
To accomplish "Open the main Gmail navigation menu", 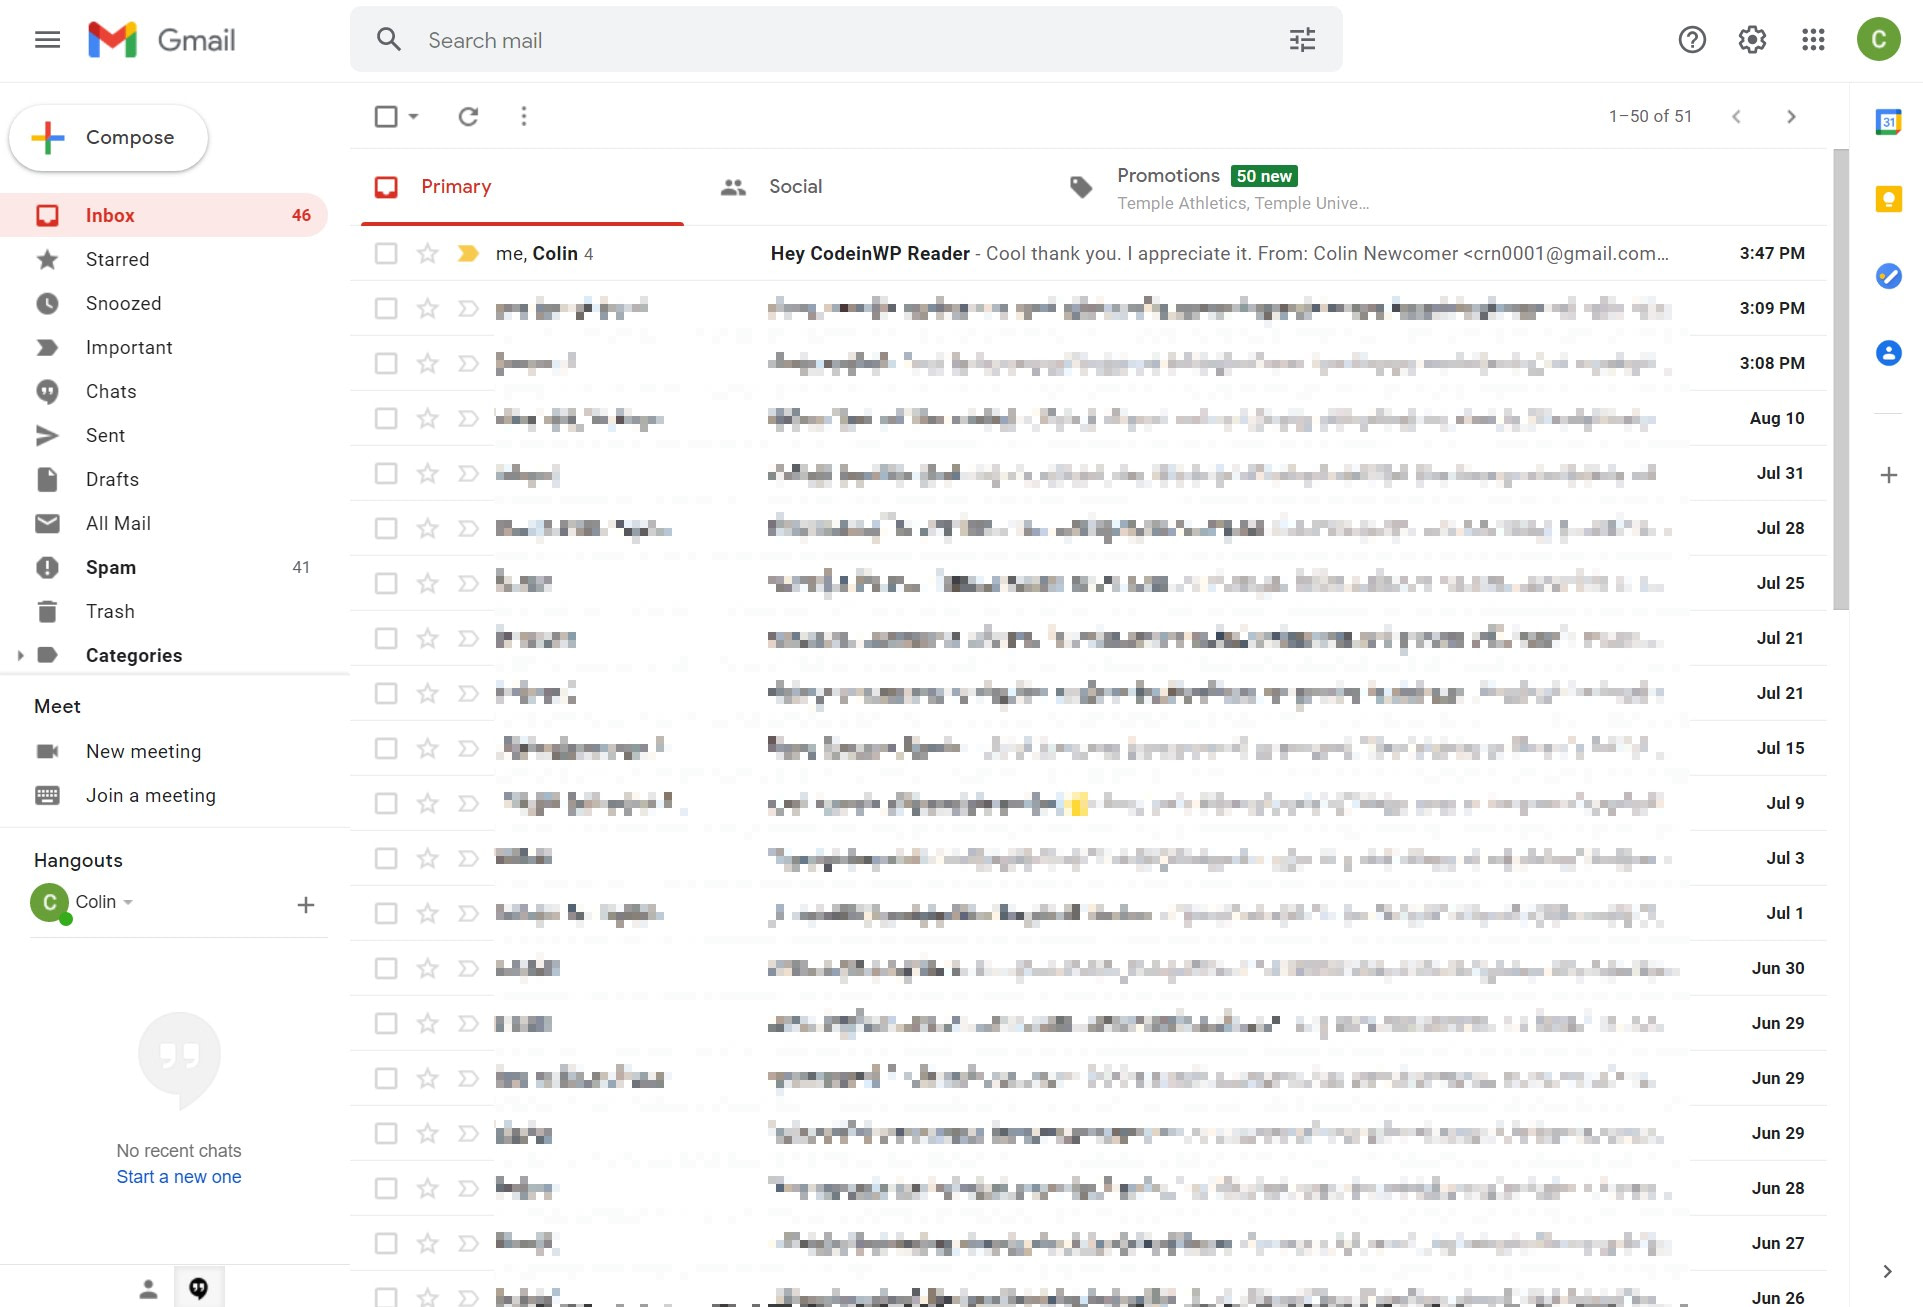I will pos(47,39).
